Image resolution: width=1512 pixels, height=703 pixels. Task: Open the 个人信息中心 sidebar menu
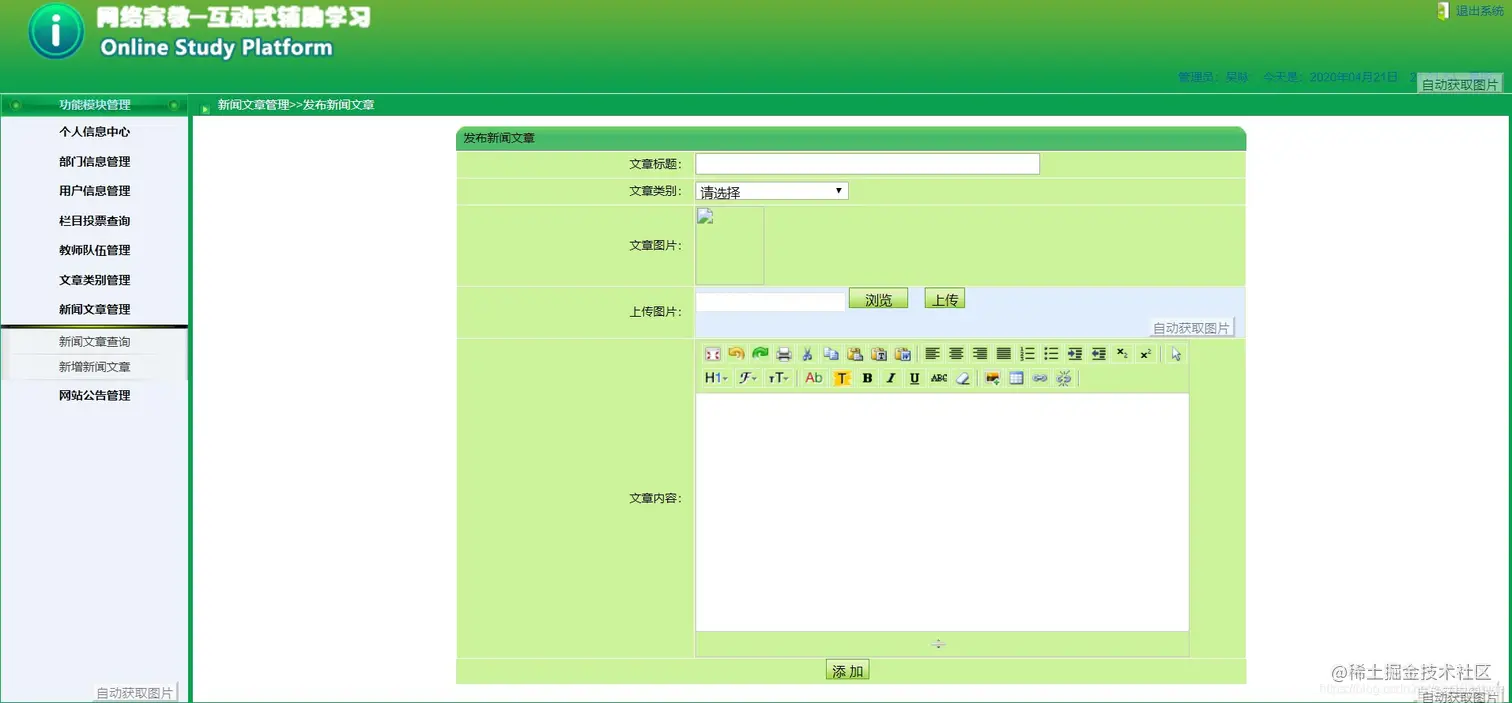(x=93, y=131)
